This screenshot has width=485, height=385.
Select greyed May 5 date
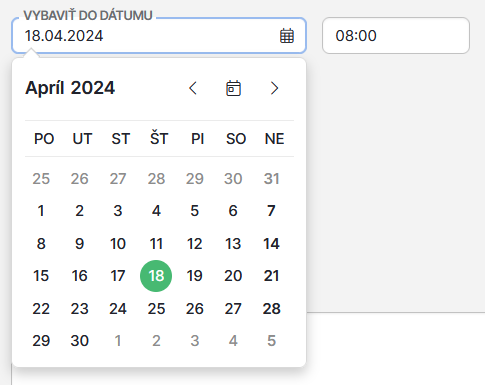pos(271,341)
